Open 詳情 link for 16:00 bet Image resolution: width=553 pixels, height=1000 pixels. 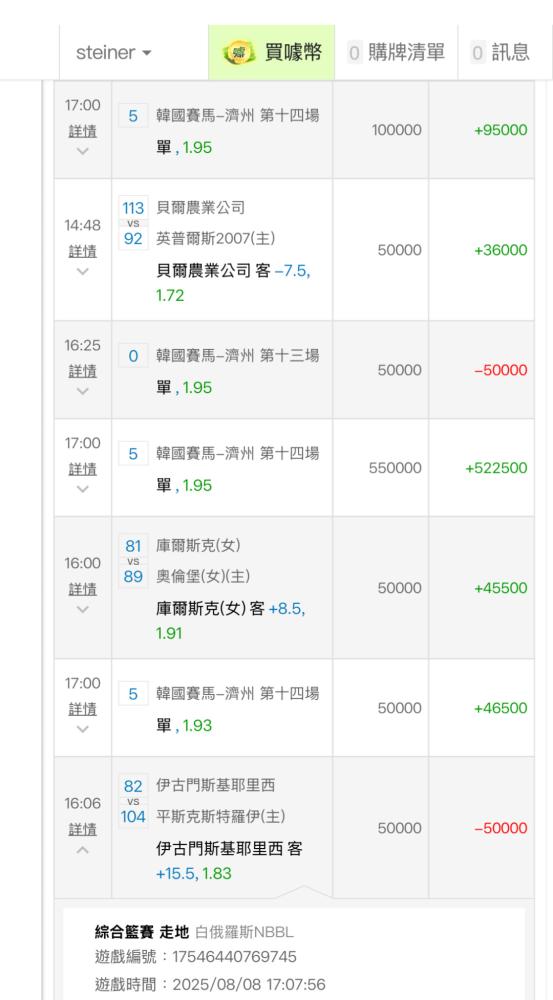coord(82,589)
